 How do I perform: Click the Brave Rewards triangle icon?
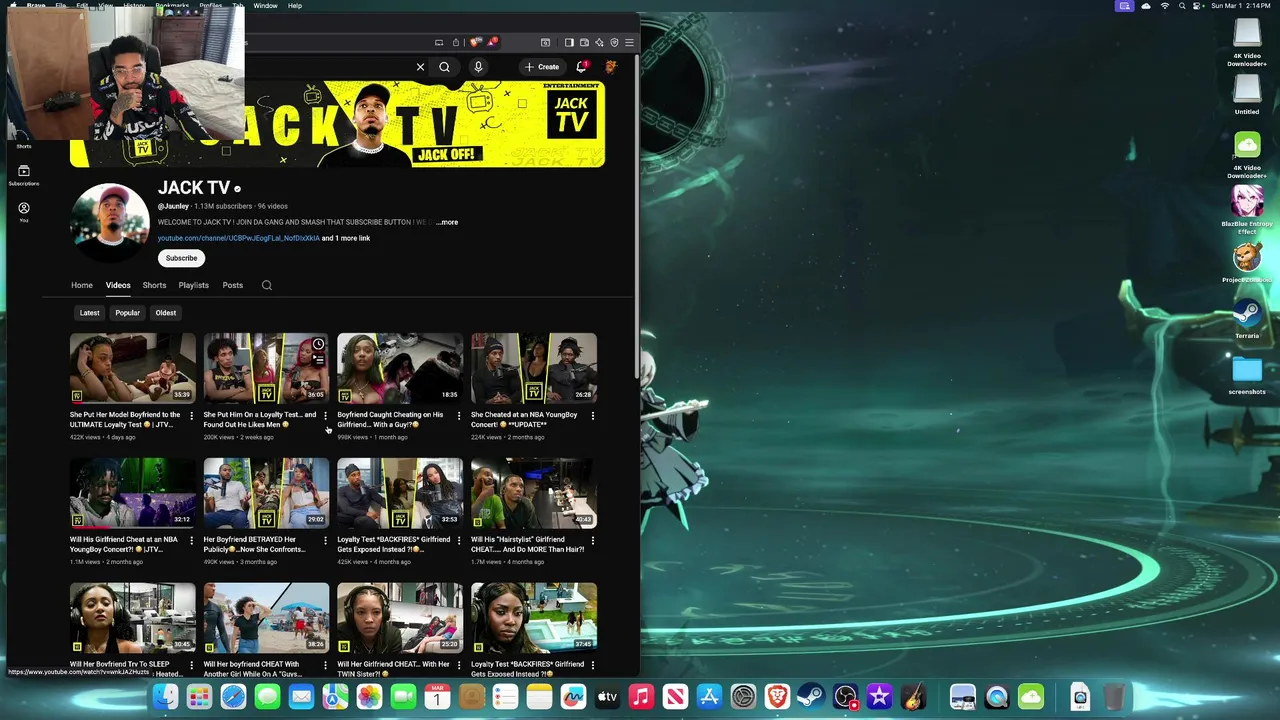pyautogui.click(x=491, y=42)
